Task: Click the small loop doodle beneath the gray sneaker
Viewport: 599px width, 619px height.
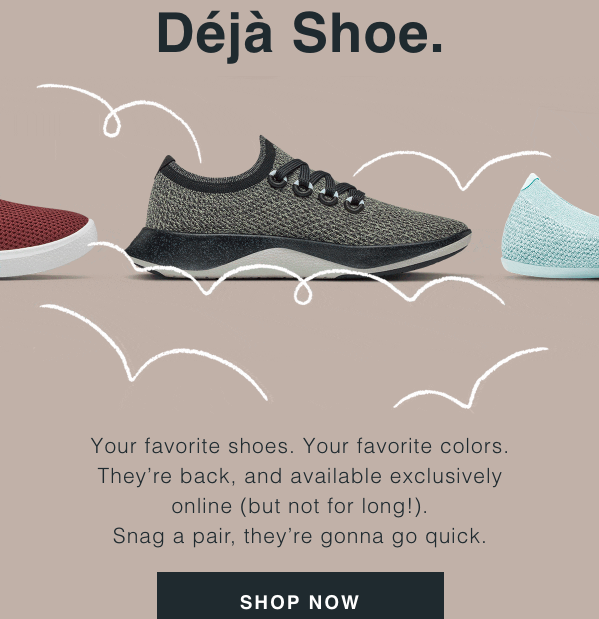Action: (x=303, y=293)
